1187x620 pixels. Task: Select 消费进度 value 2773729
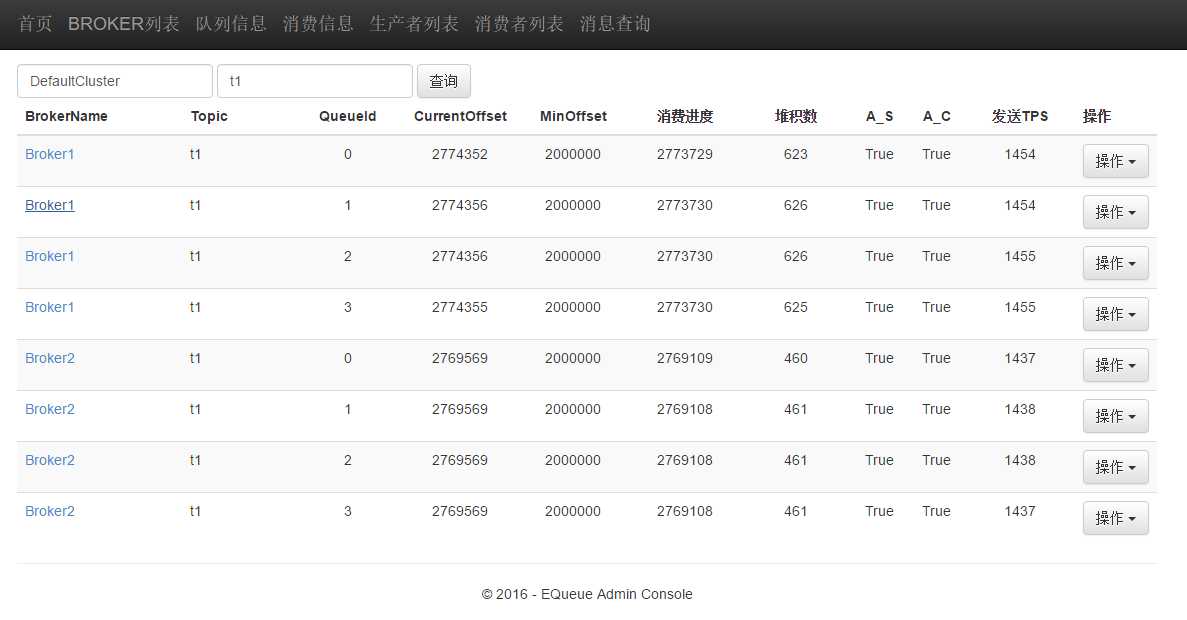click(684, 154)
